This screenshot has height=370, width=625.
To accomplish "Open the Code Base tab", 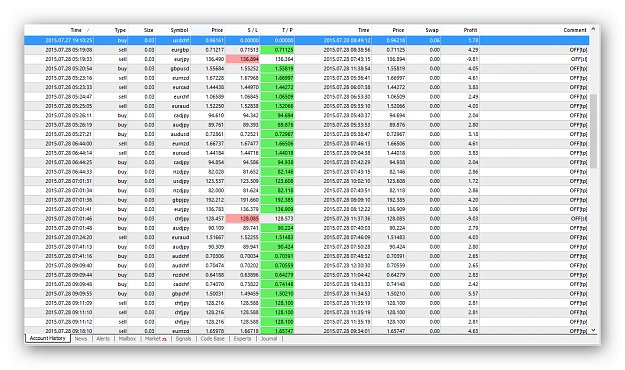I will click(212, 339).
